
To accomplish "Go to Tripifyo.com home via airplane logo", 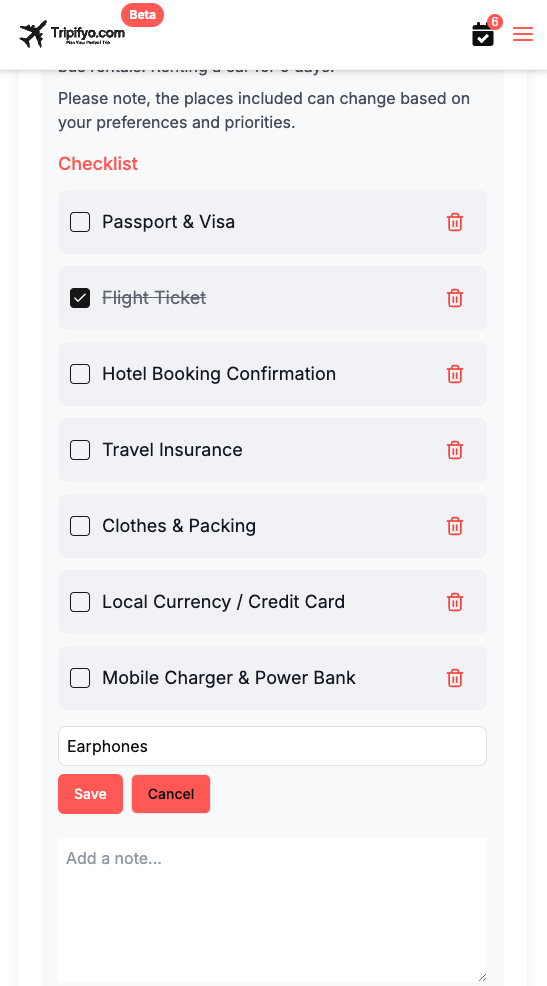I will [x=72, y=33].
